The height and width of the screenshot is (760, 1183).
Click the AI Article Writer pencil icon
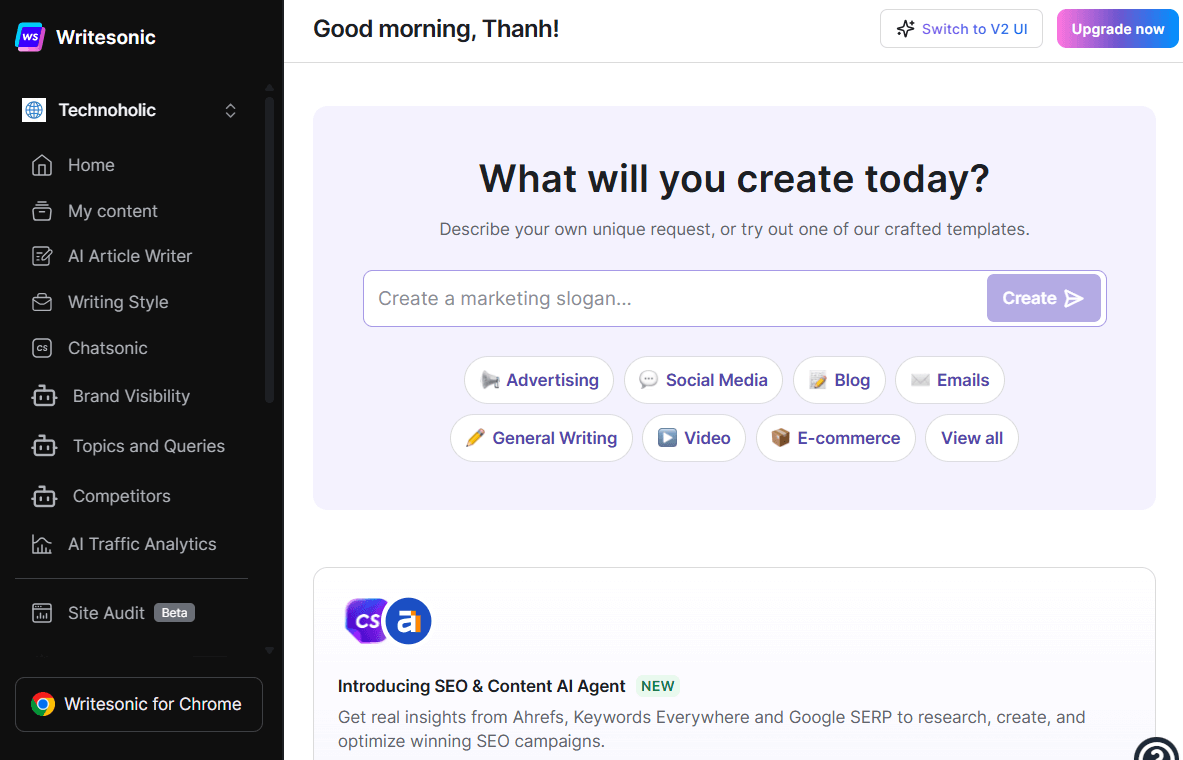coord(42,257)
